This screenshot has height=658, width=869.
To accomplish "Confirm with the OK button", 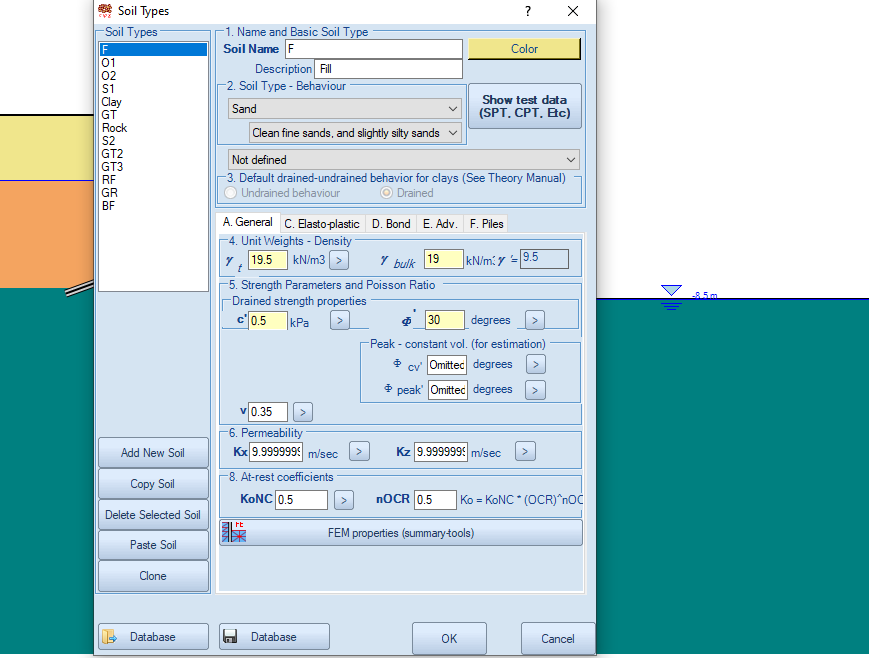I will click(449, 639).
